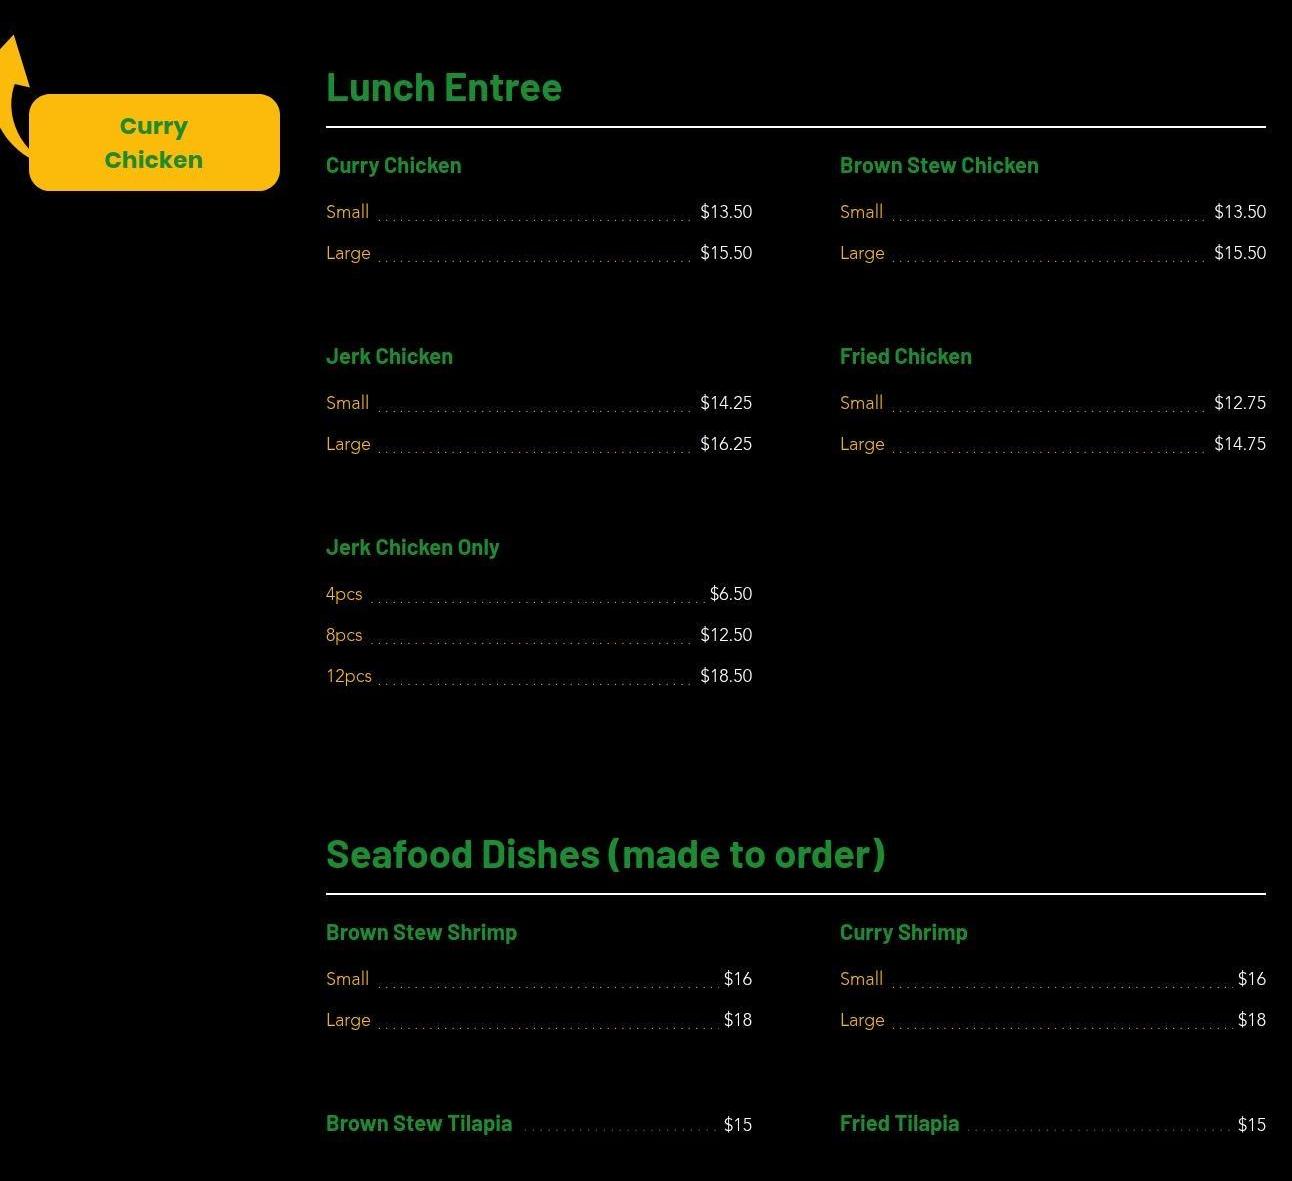1292x1181 pixels.
Task: Select the $16.25 Jerk Chicken Large price
Action: click(x=726, y=444)
